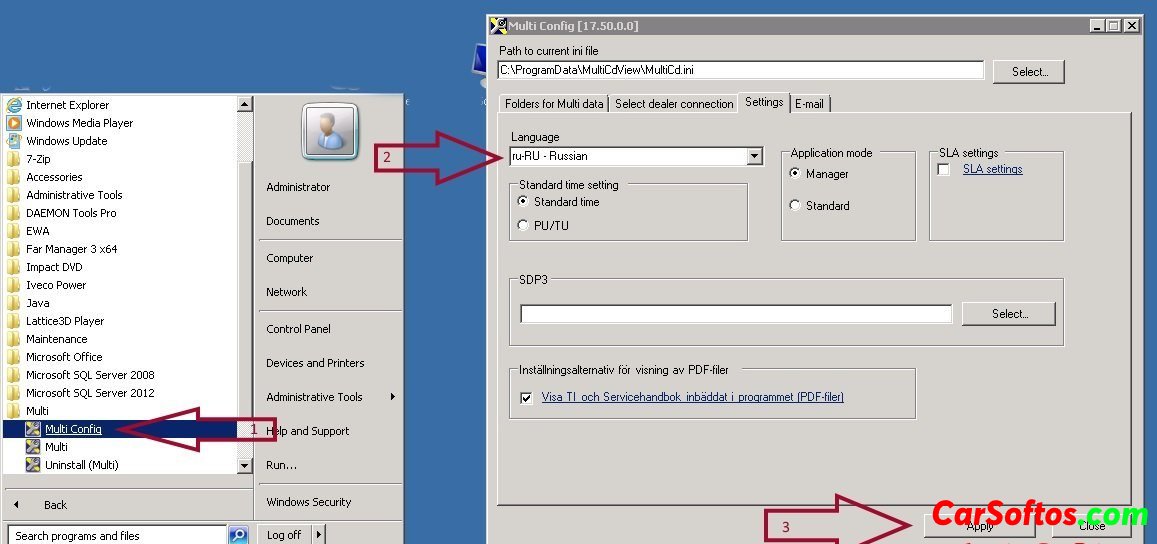The height and width of the screenshot is (544, 1157).
Task: Launch the Multi program icon
Action: (33, 447)
